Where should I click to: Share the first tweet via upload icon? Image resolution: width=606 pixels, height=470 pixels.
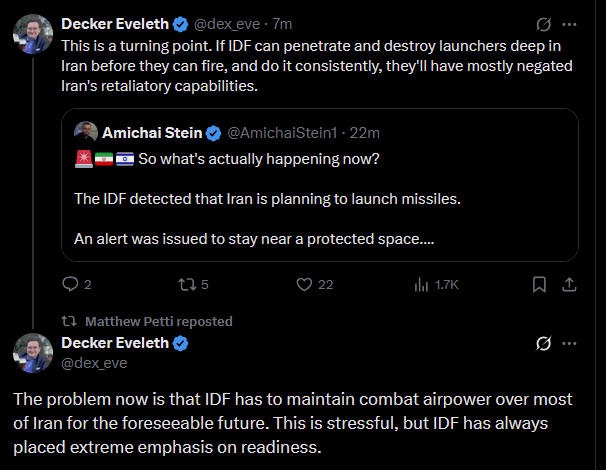(x=569, y=284)
